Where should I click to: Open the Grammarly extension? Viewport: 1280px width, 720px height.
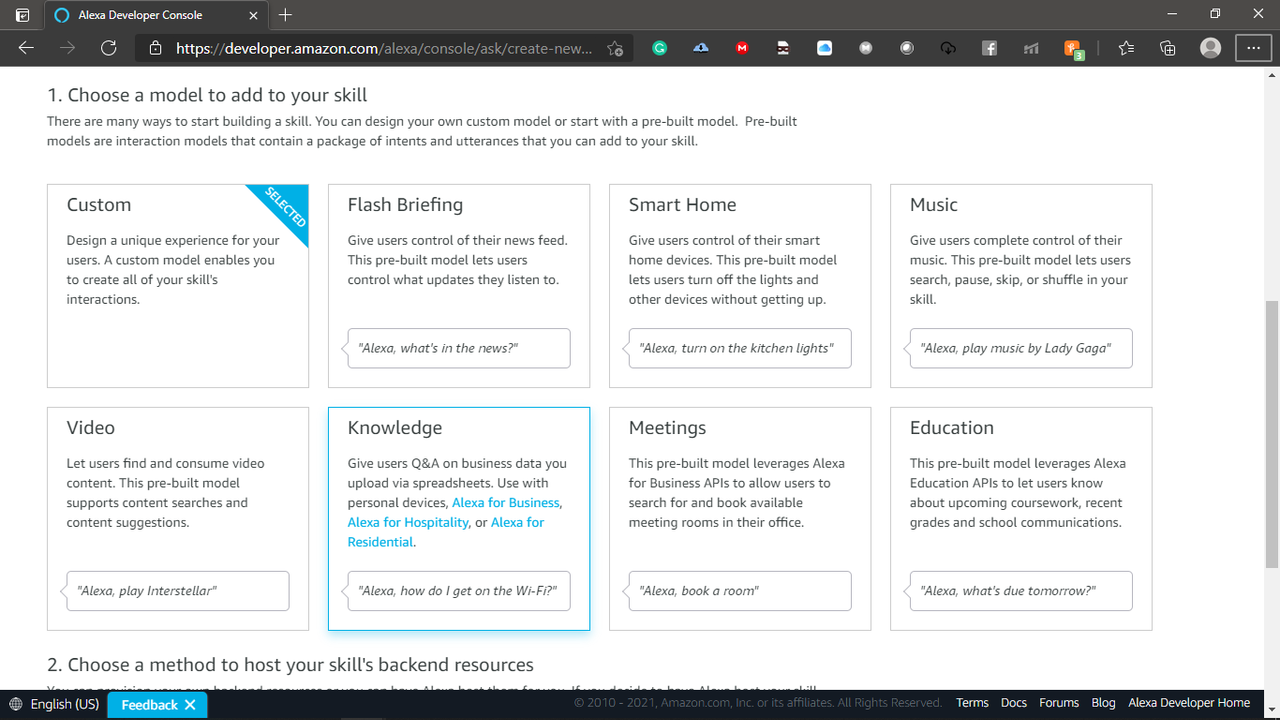659,48
